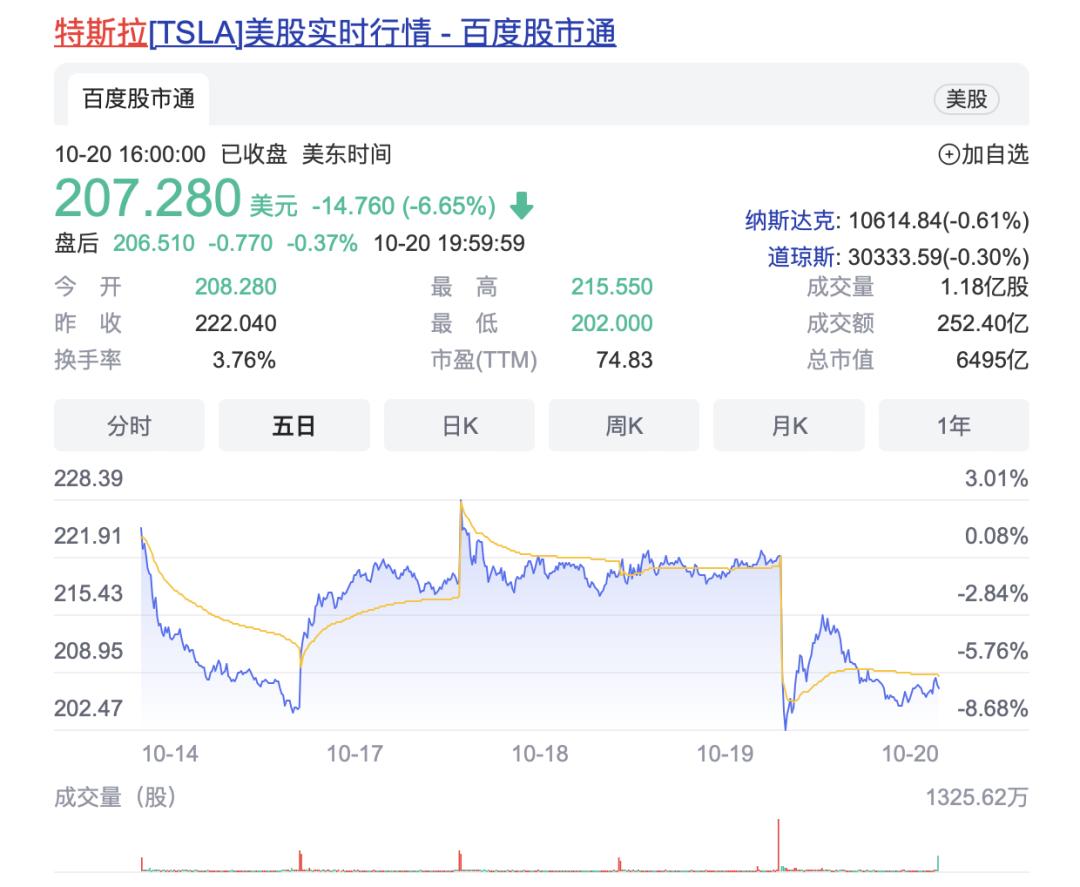
Task: Click the 今开 value 208.280
Action: (236, 286)
